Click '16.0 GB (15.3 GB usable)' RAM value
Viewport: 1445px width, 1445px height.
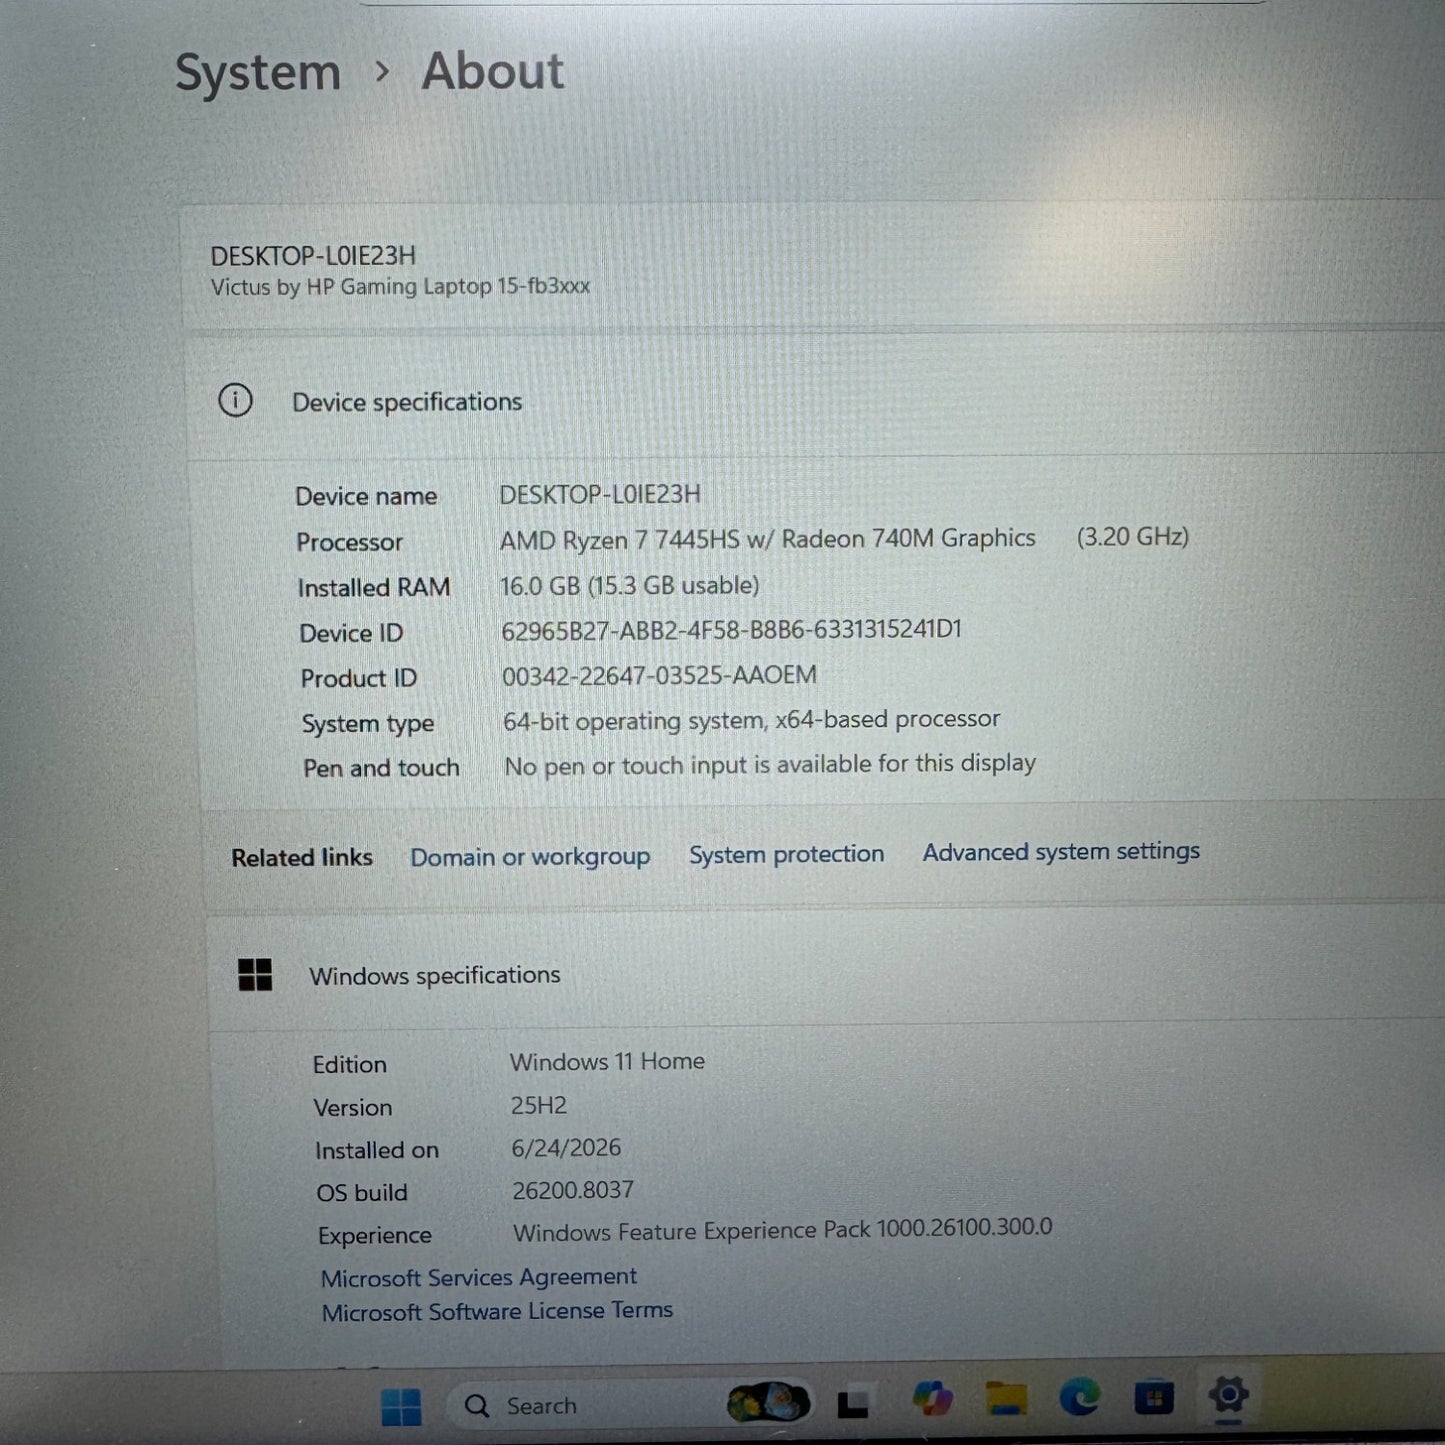pyautogui.click(x=630, y=585)
